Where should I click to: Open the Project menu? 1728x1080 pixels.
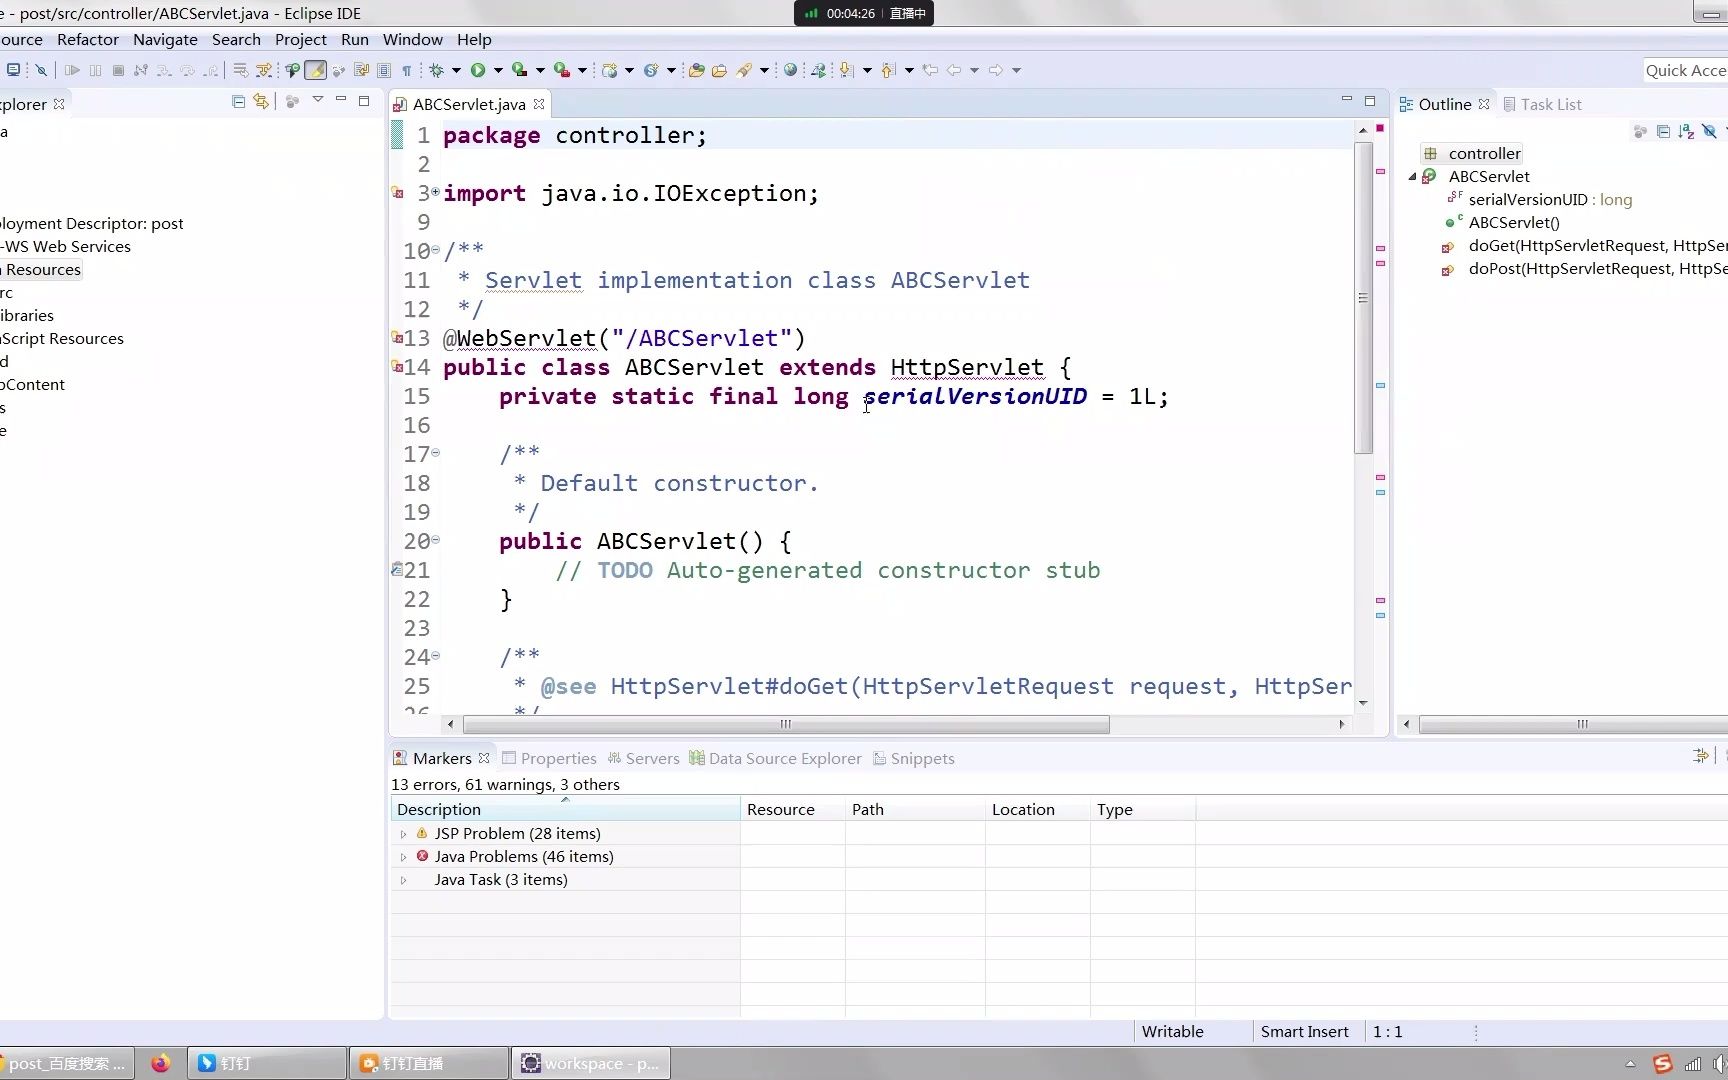pyautogui.click(x=301, y=39)
